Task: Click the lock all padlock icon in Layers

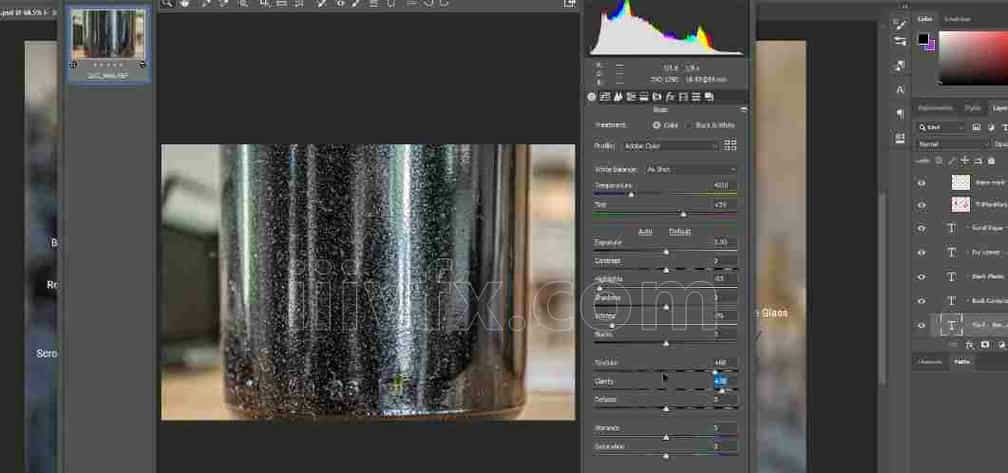Action: tap(991, 161)
